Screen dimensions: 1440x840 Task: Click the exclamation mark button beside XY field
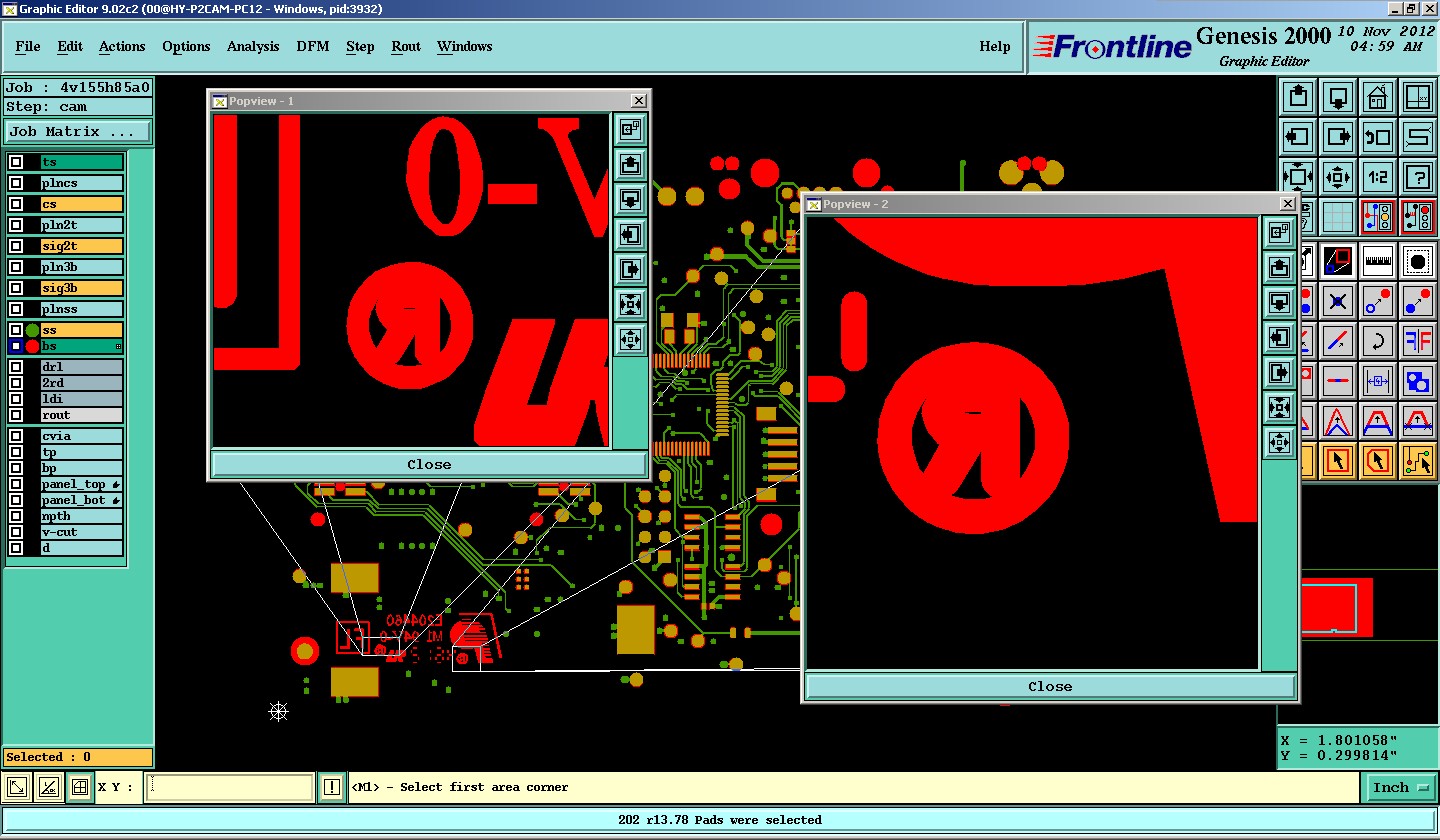[332, 787]
